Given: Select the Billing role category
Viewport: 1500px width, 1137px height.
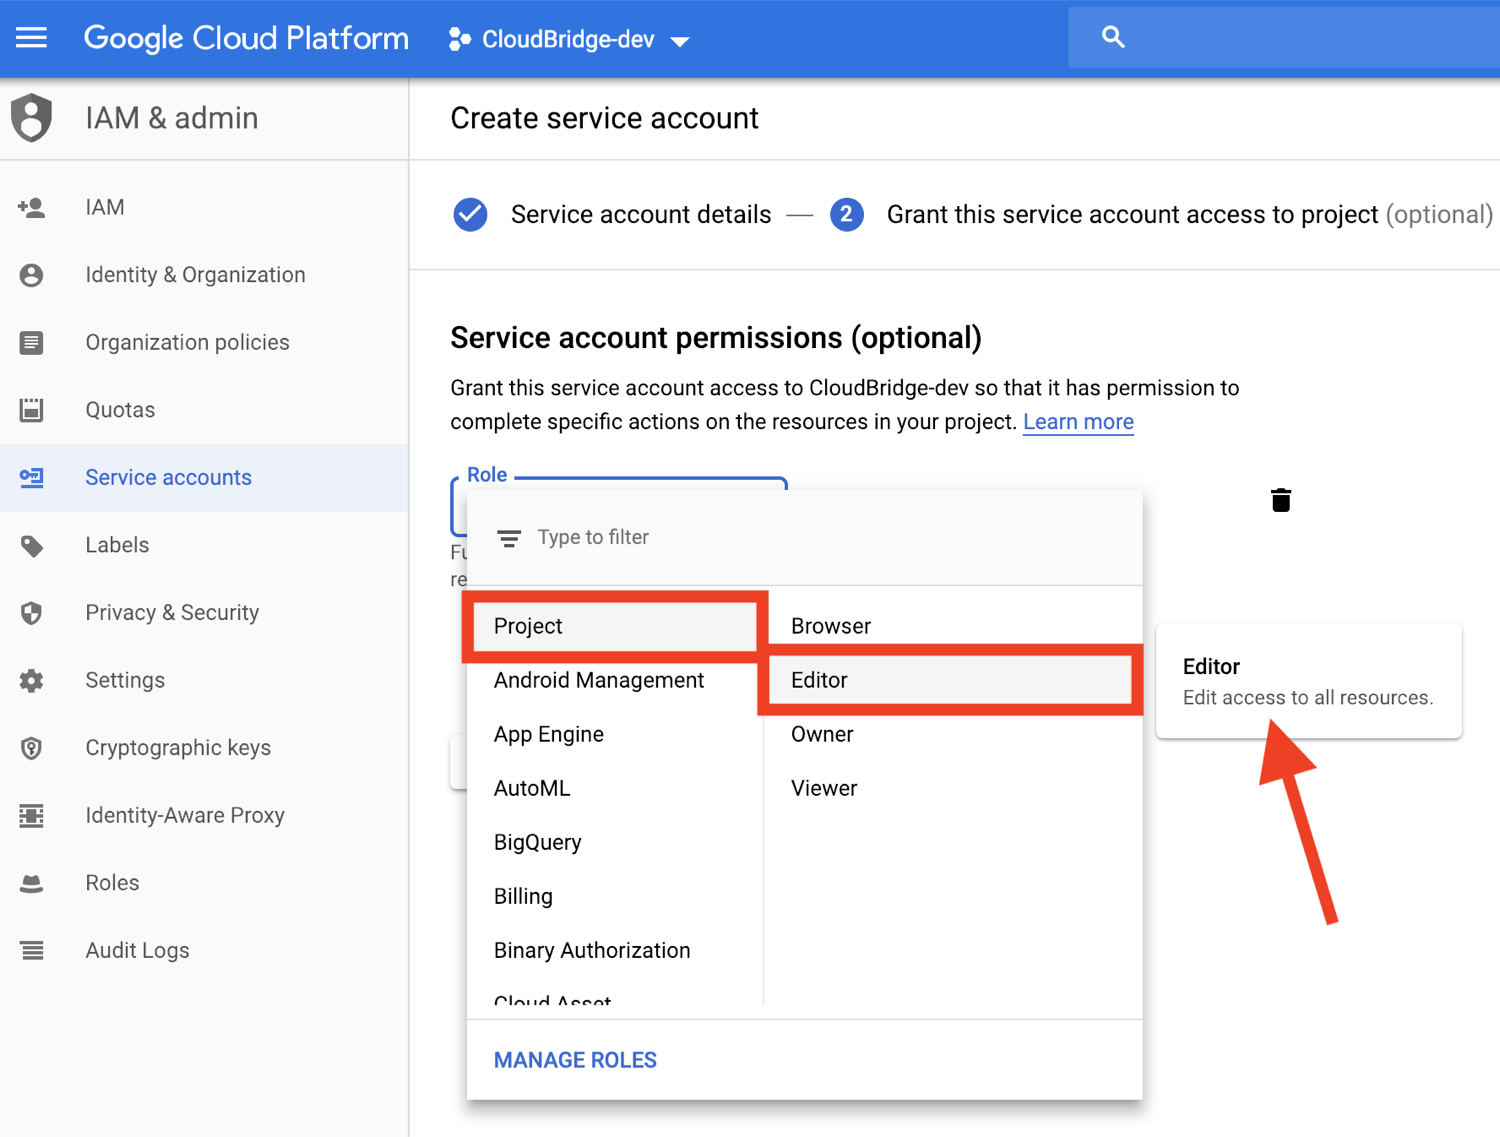Looking at the screenshot, I should (615, 897).
